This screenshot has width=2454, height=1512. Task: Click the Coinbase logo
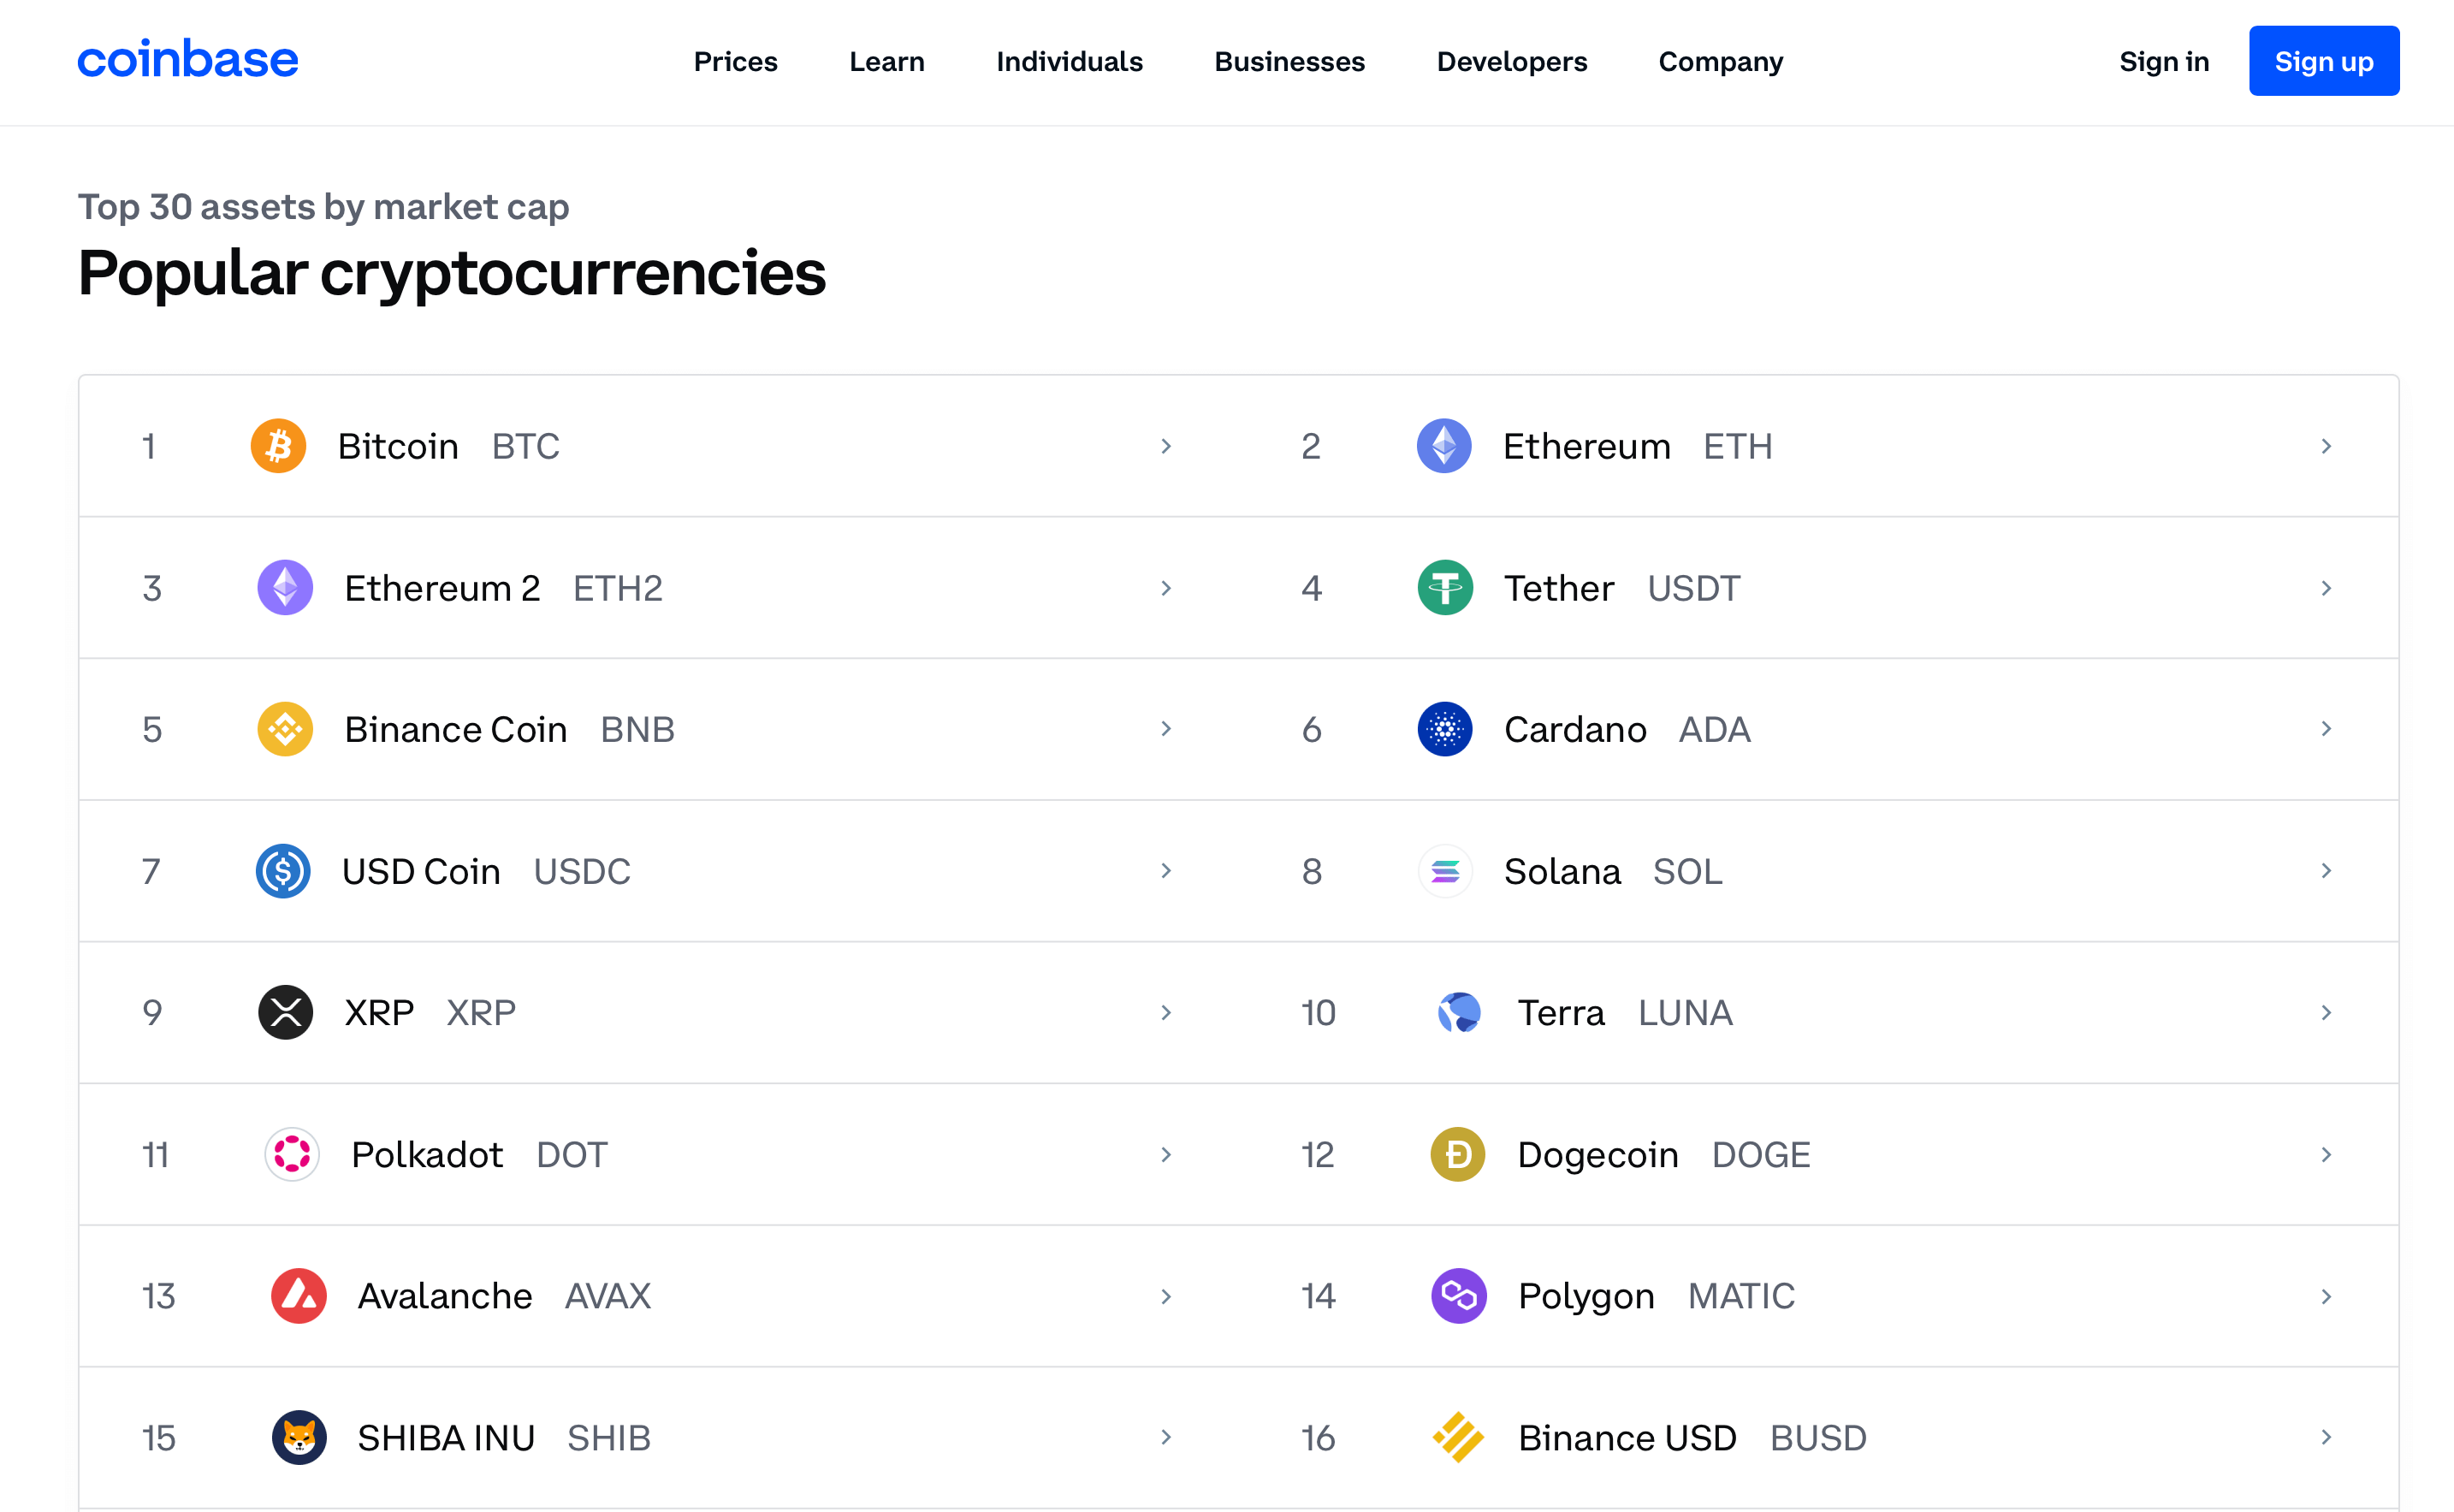tap(188, 60)
